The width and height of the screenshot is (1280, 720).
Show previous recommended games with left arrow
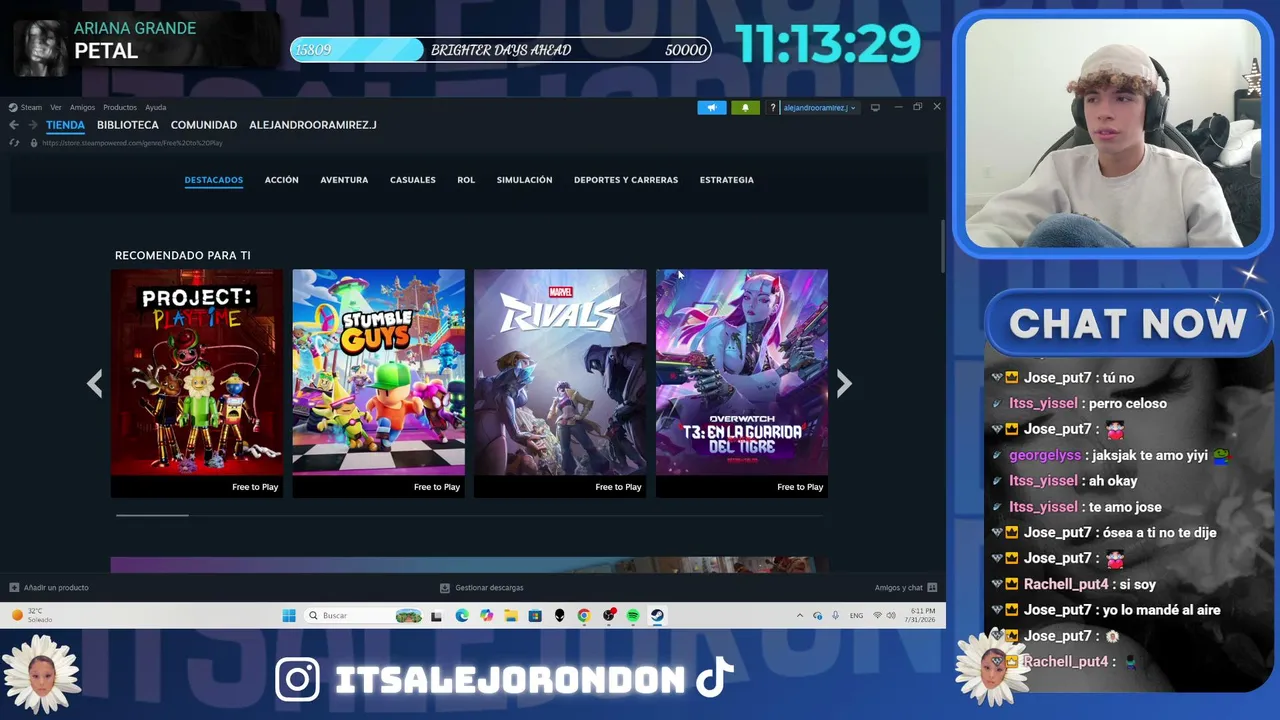94,383
